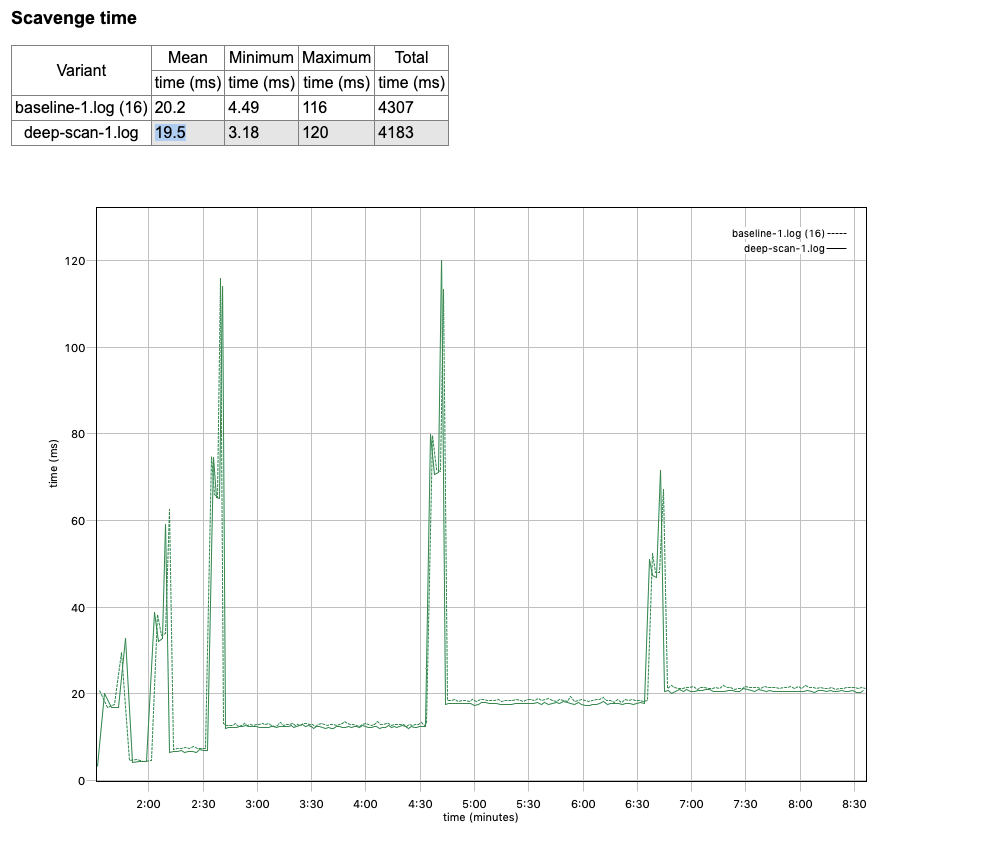Click the 60 y-axis tick label
Image resolution: width=983 pixels, height=842 pixels.
[x=78, y=522]
